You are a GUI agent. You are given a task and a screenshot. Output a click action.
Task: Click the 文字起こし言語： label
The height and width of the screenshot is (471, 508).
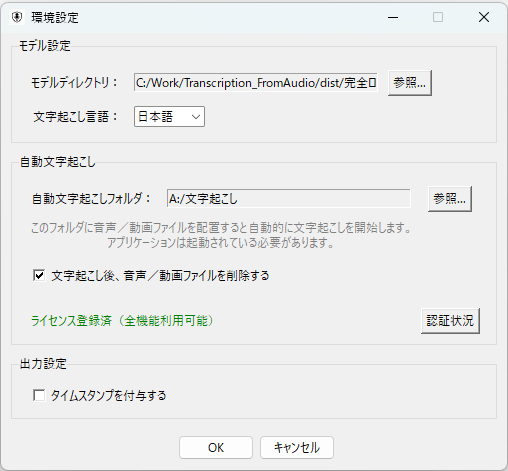point(76,117)
